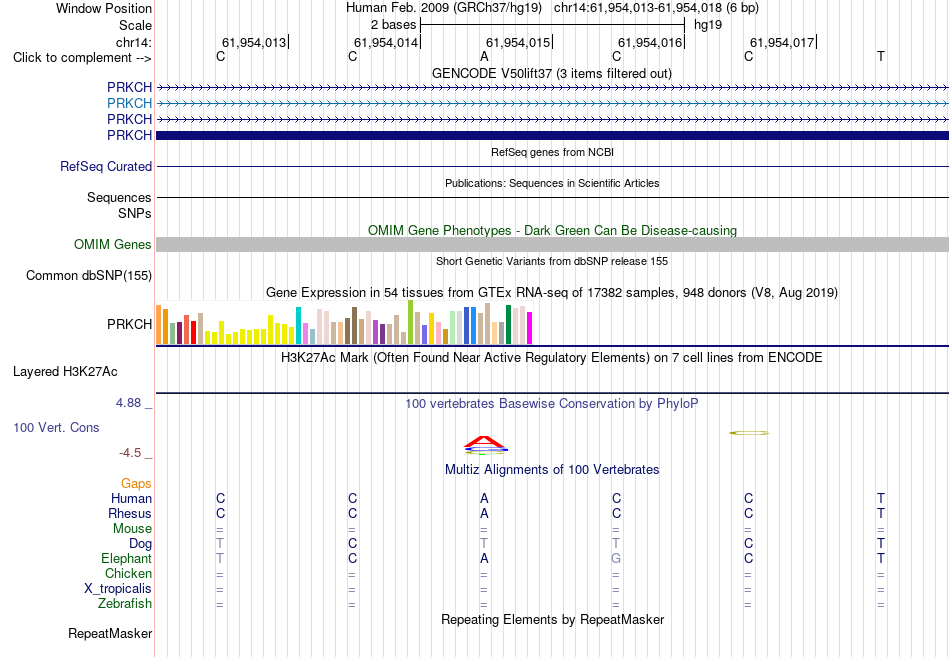Open the OMIM Genes track label
This screenshot has height=657, width=950.
coord(112,244)
